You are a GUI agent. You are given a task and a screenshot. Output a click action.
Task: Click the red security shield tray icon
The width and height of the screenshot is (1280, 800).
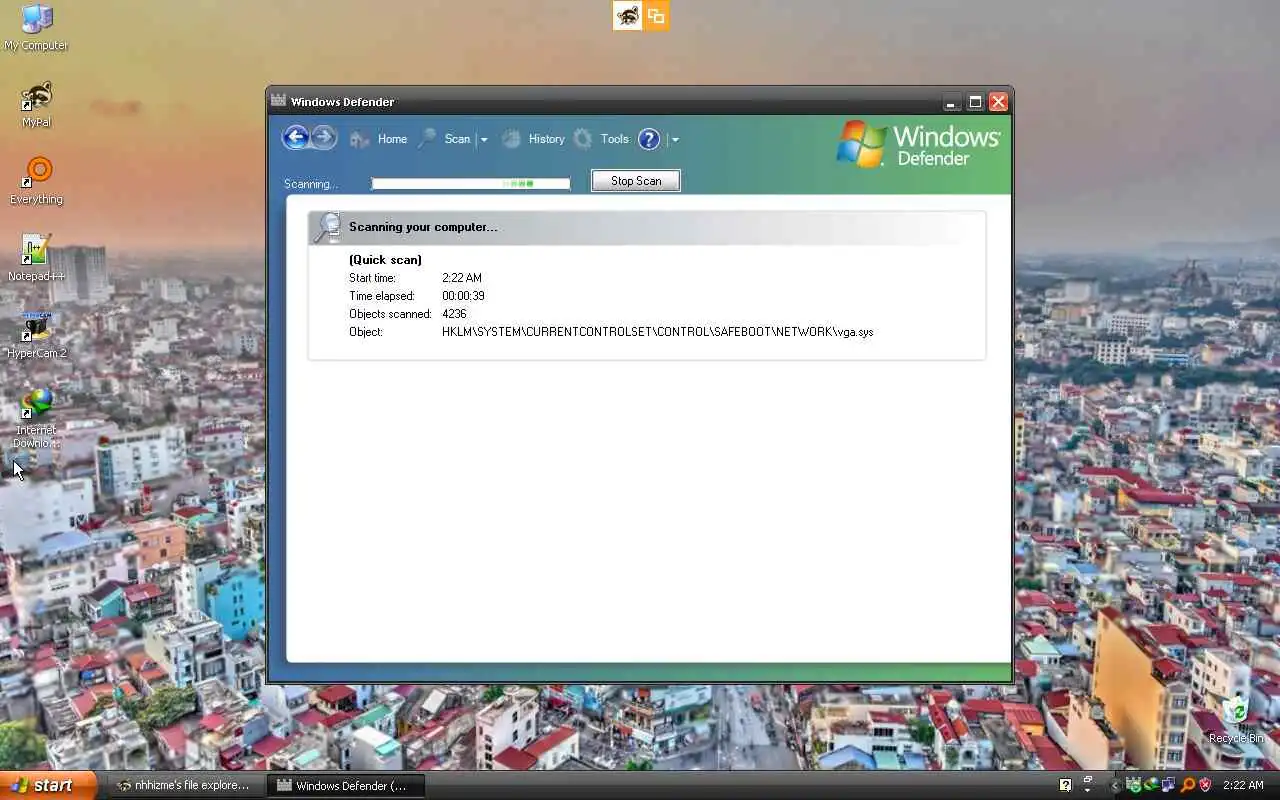click(x=1205, y=785)
